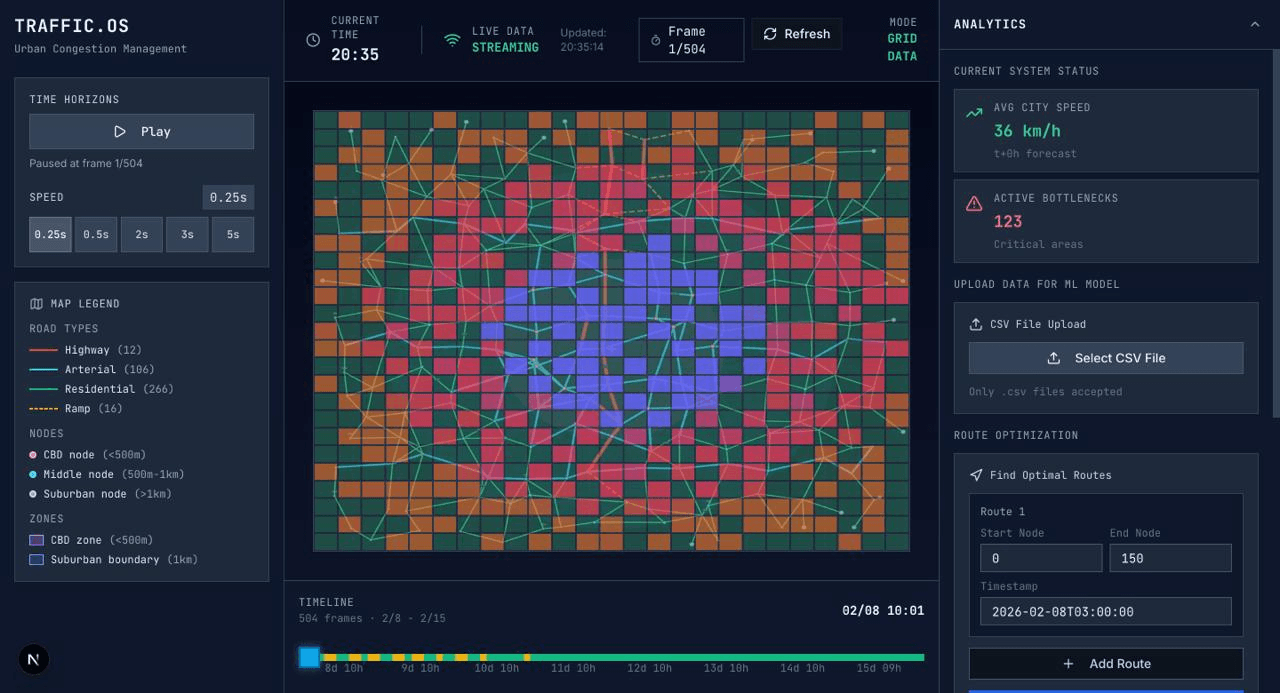Choose the 5s speed option
Image resolution: width=1280 pixels, height=693 pixels.
click(233, 235)
